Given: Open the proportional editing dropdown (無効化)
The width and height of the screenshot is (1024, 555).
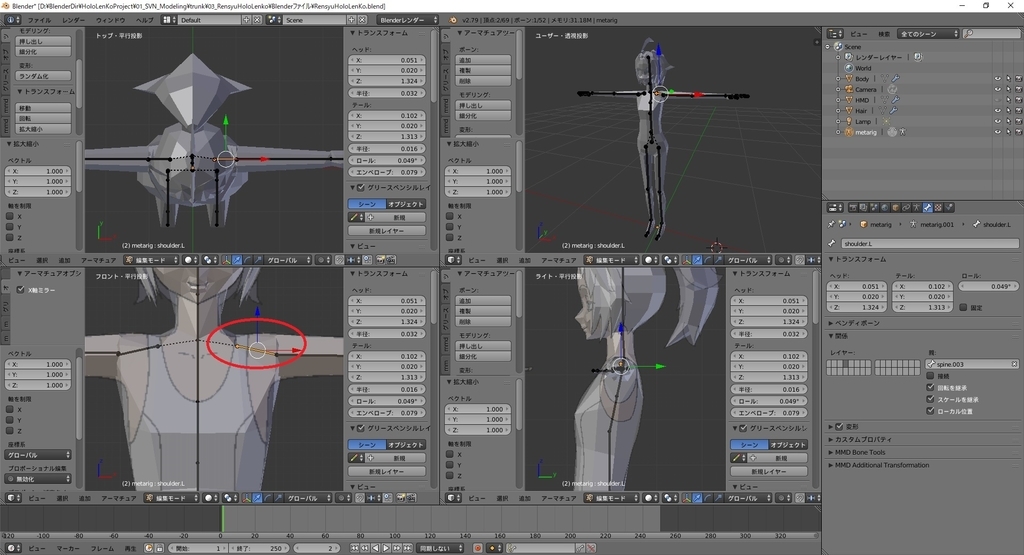Looking at the screenshot, I should click(x=39, y=479).
